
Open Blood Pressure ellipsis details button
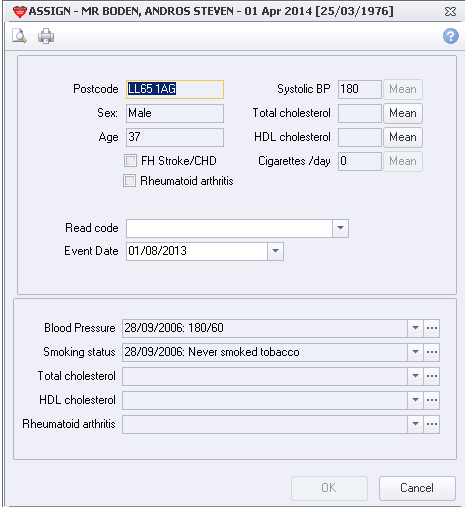point(432,328)
